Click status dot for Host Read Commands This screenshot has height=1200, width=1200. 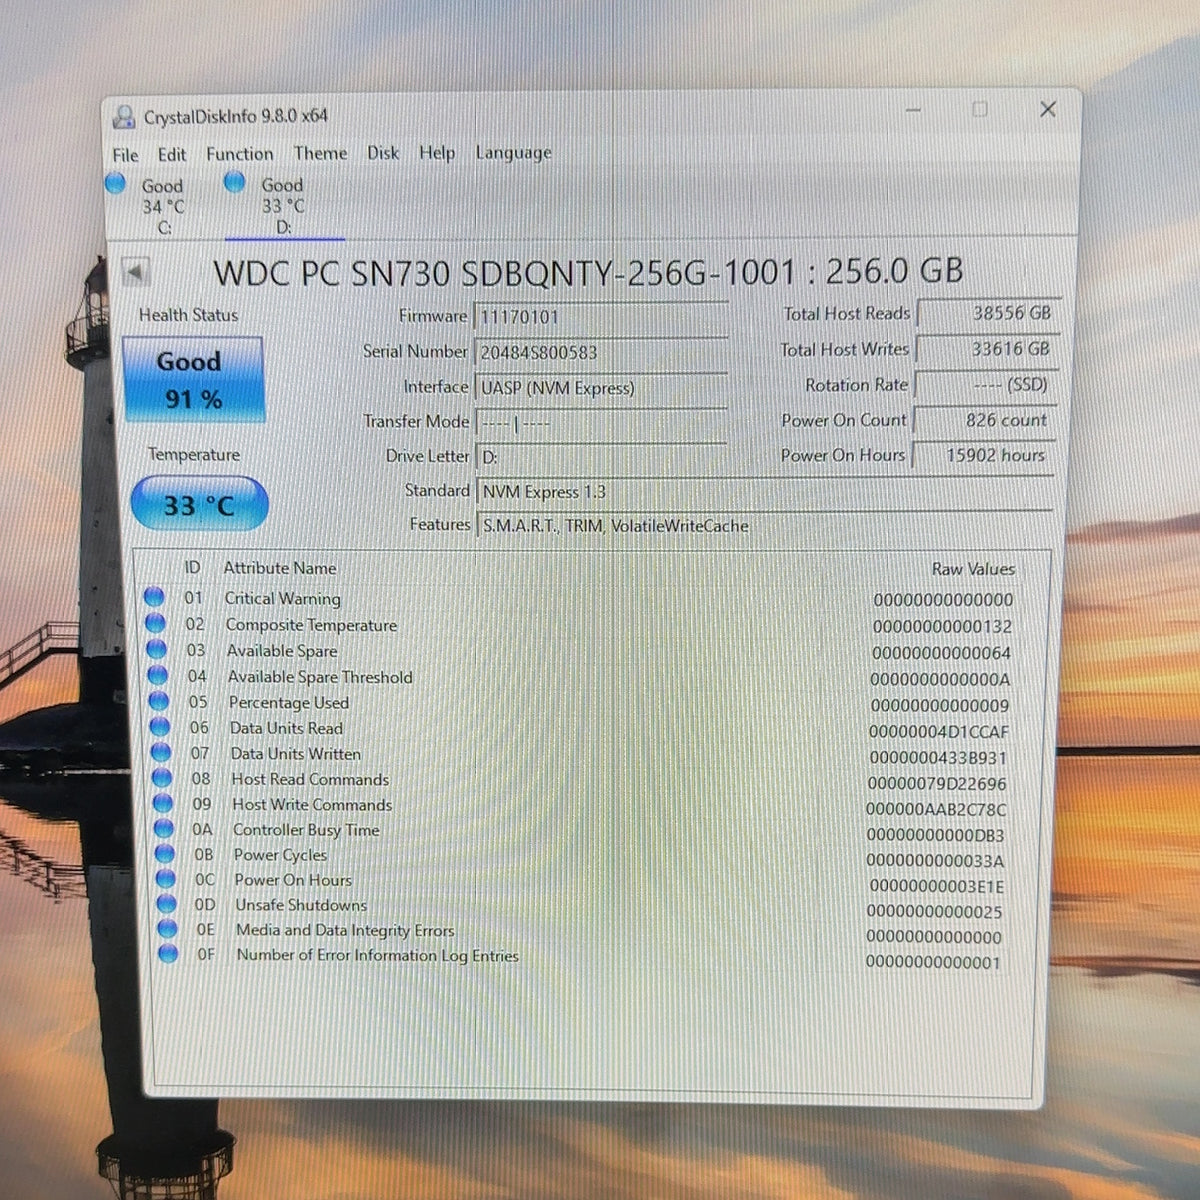tap(161, 778)
